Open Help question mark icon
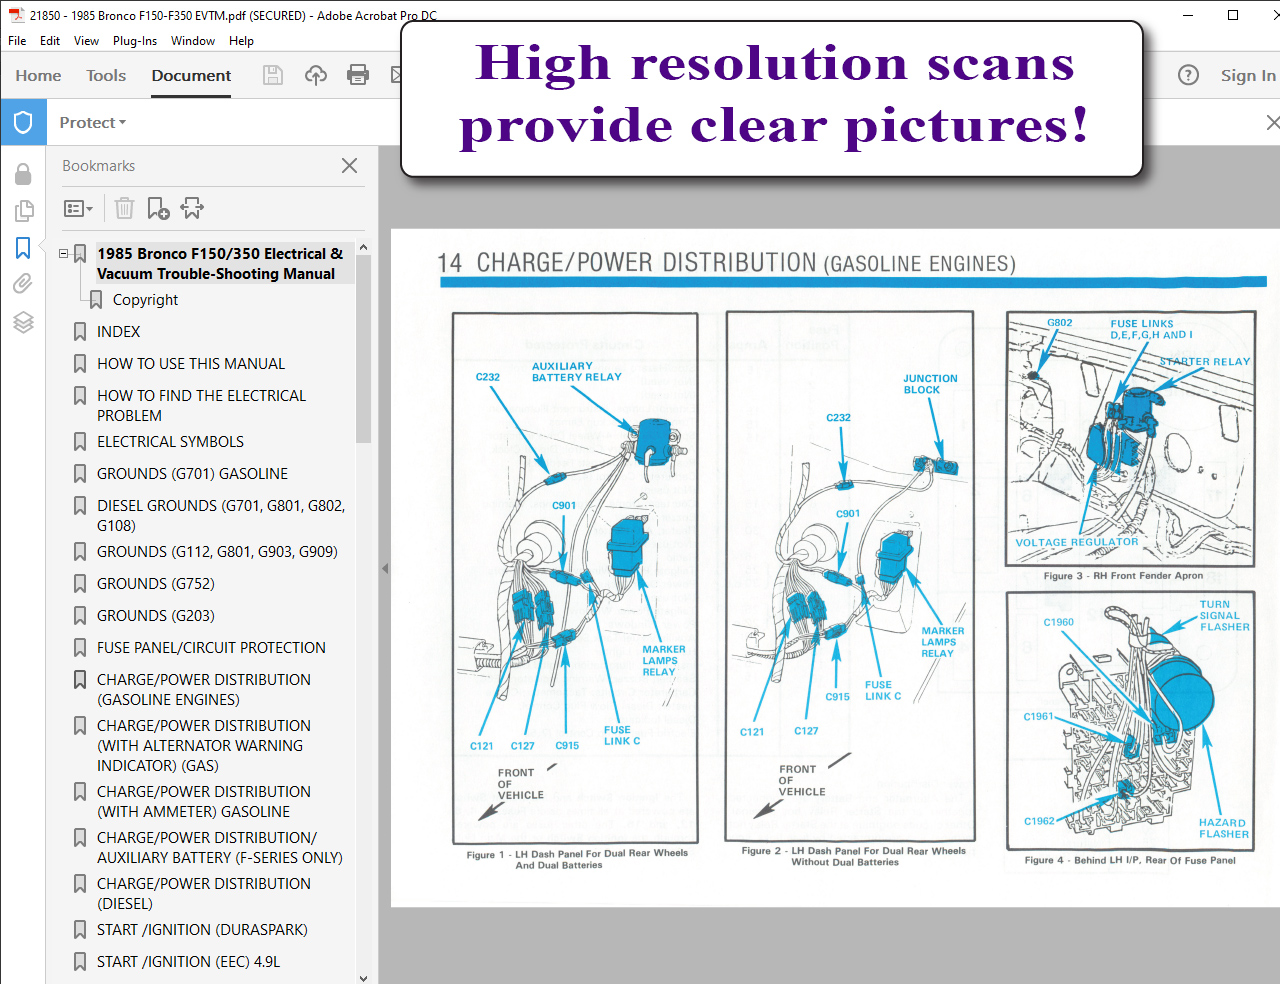This screenshot has width=1280, height=984. click(1188, 75)
